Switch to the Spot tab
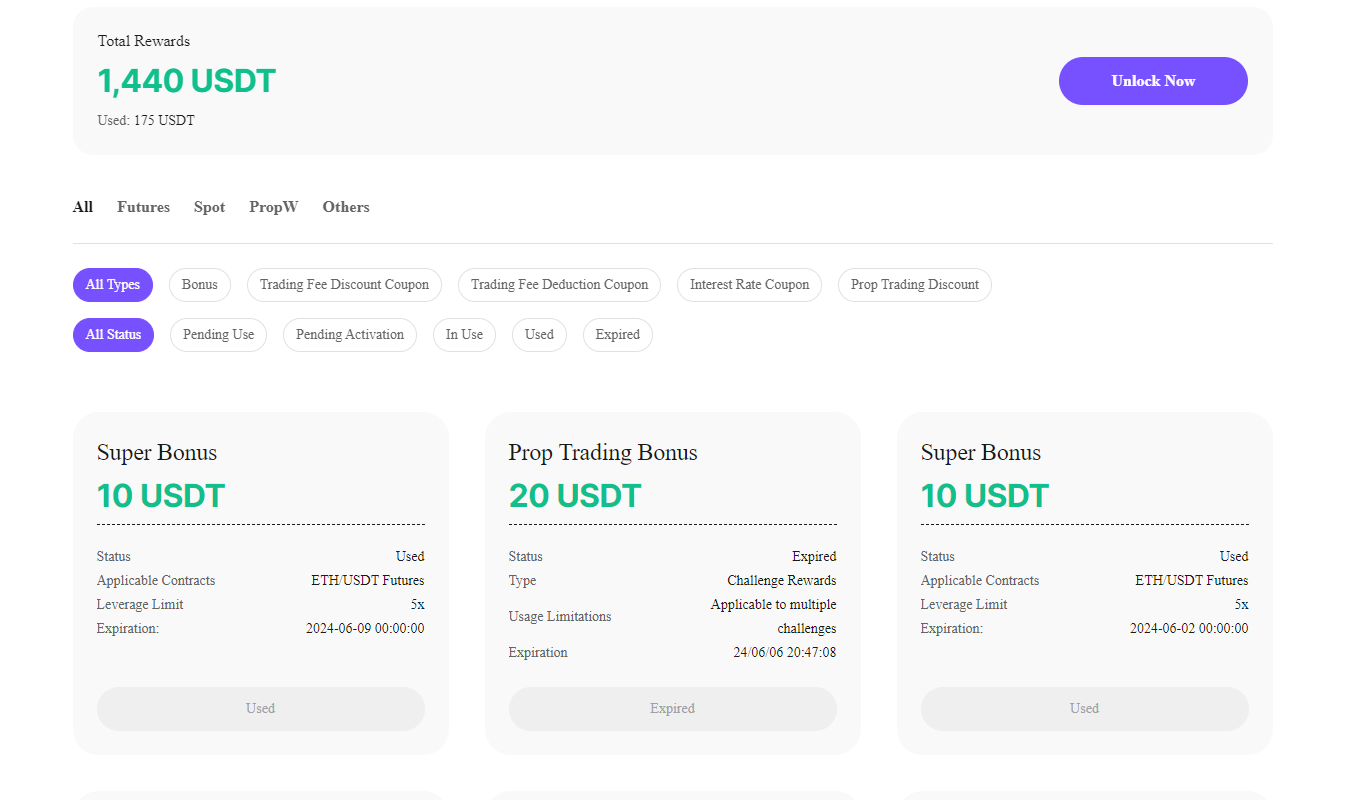1364x800 pixels. pyautogui.click(x=209, y=207)
